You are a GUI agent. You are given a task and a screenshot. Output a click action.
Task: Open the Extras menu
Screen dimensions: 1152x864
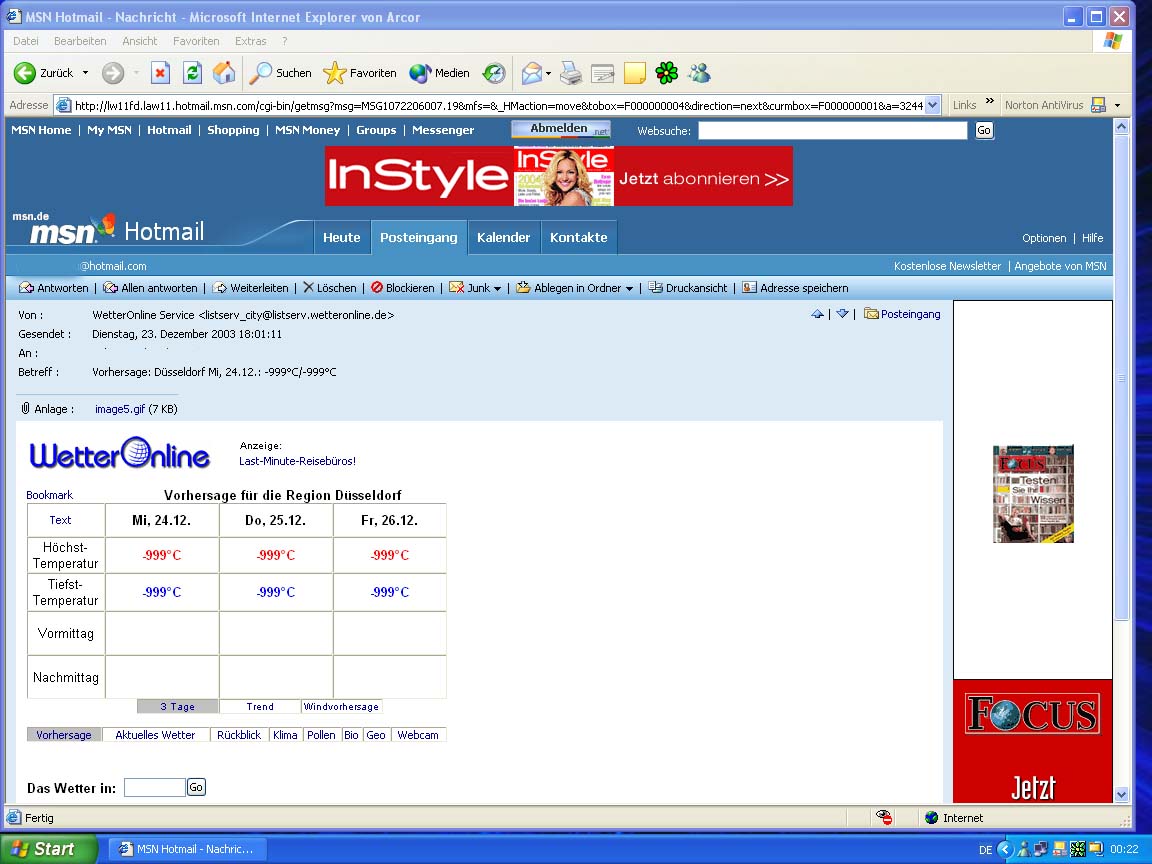click(251, 41)
